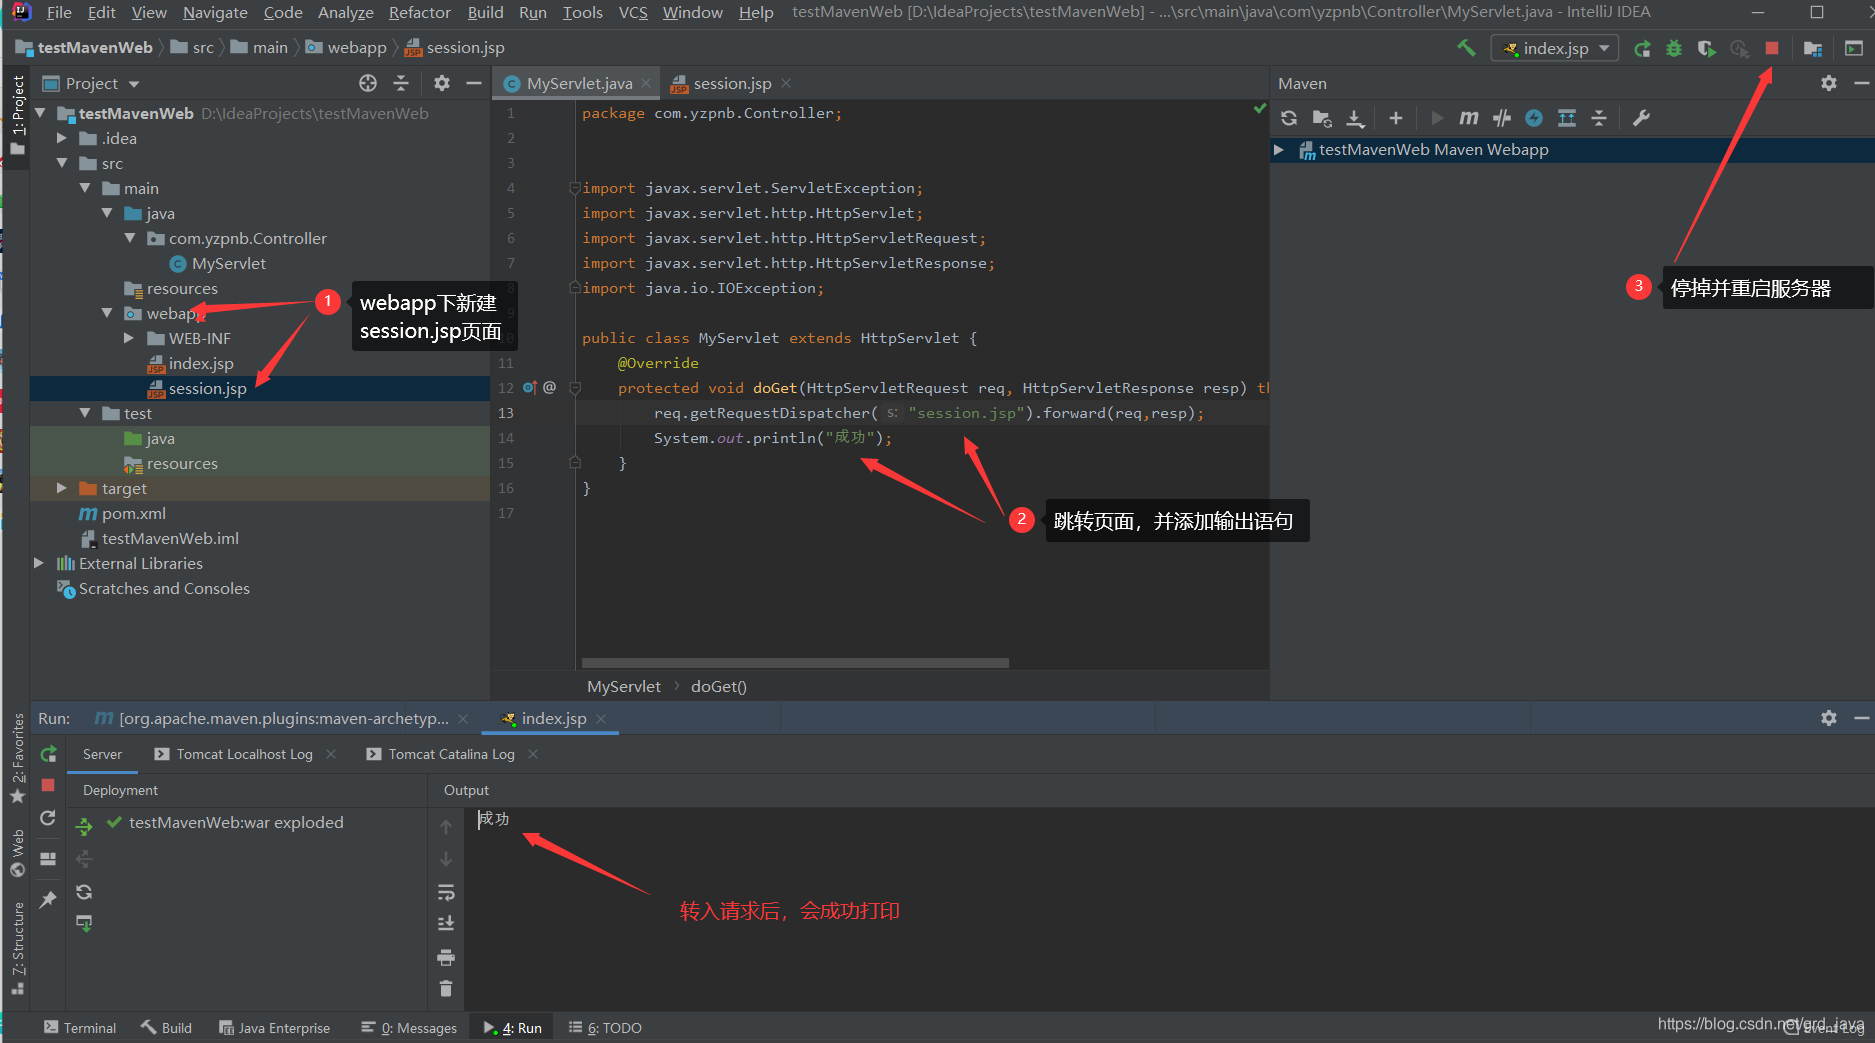Expand the WEB-INF folder

(x=129, y=338)
